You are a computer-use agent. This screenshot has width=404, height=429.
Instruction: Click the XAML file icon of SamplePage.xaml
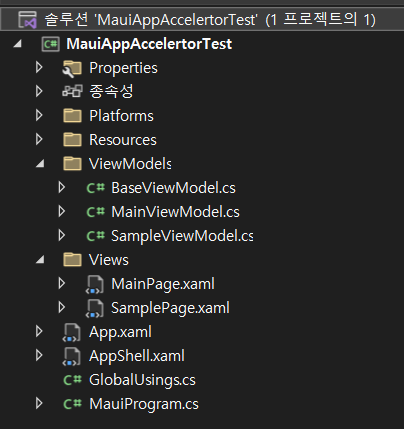coord(95,308)
